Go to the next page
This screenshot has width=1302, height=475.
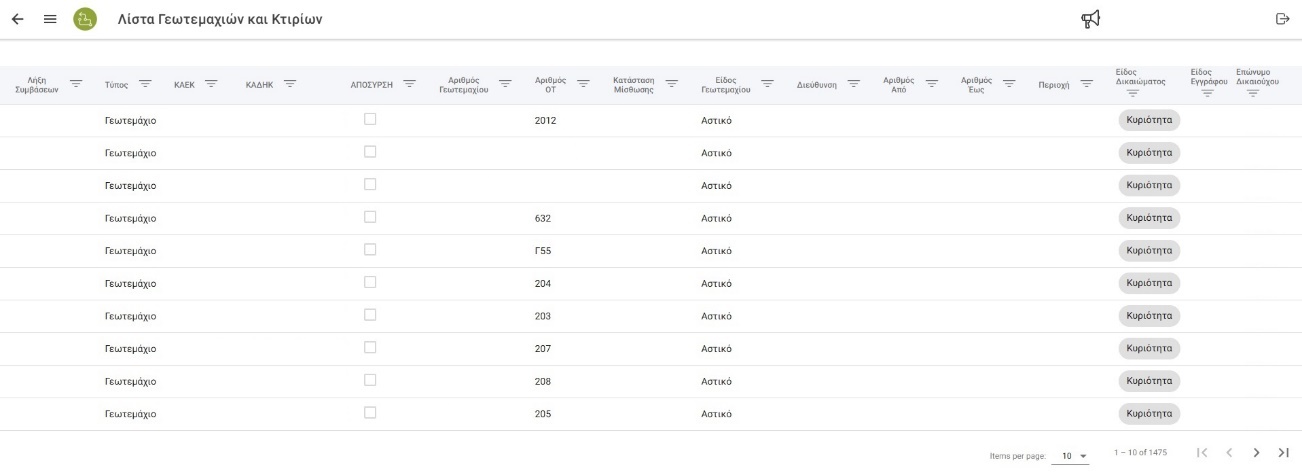point(1257,453)
